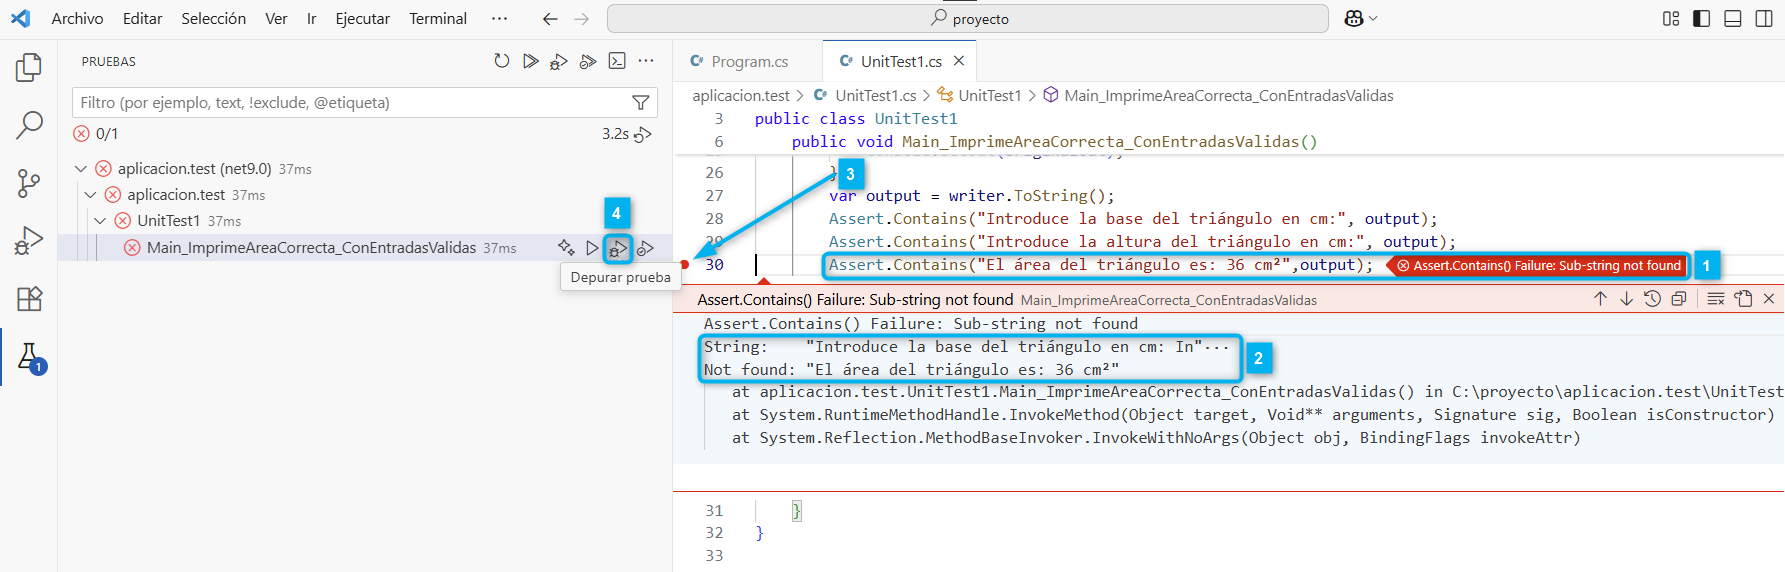Open the Ir menu
Screen dimensions: 1785x572
311,19
